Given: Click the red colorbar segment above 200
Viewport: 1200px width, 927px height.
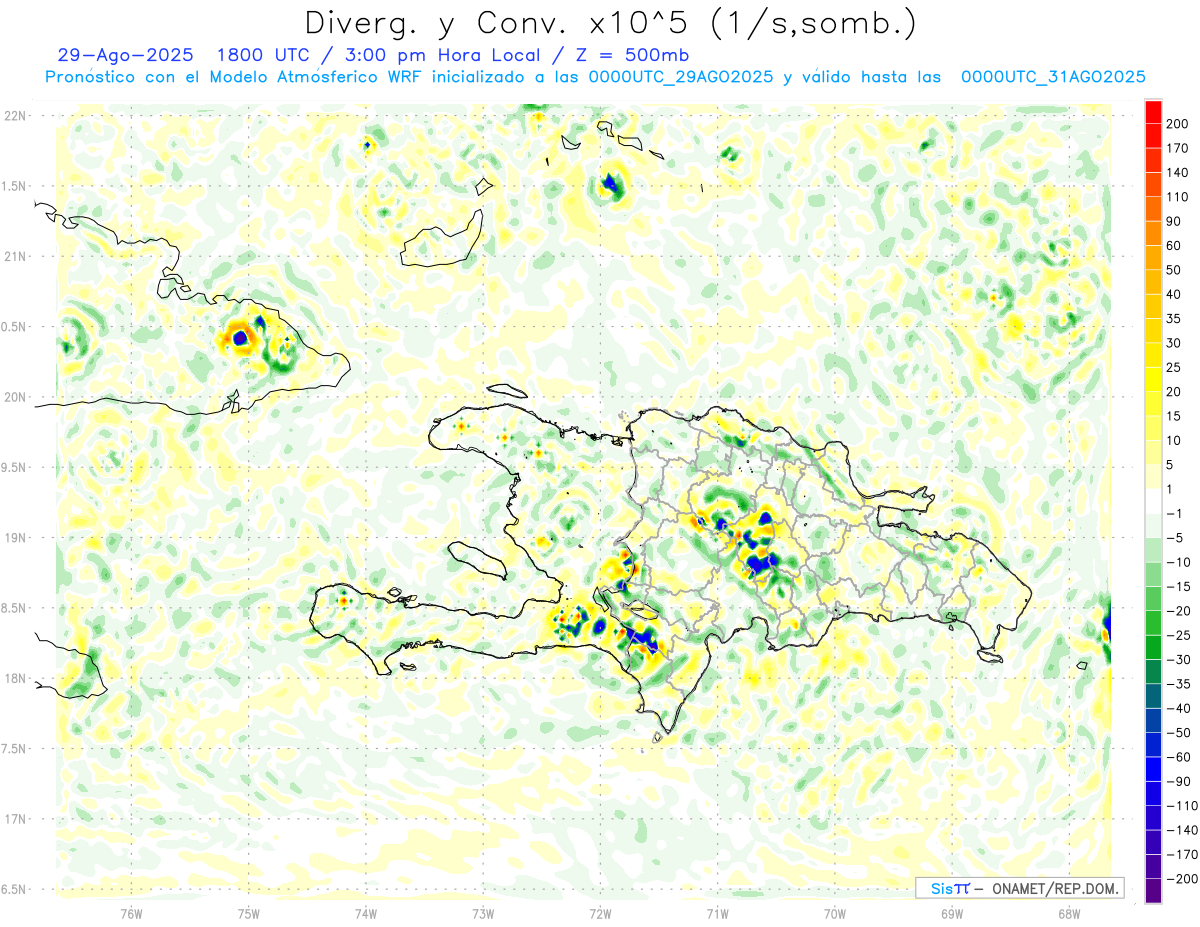Looking at the screenshot, I should click(x=1153, y=112).
